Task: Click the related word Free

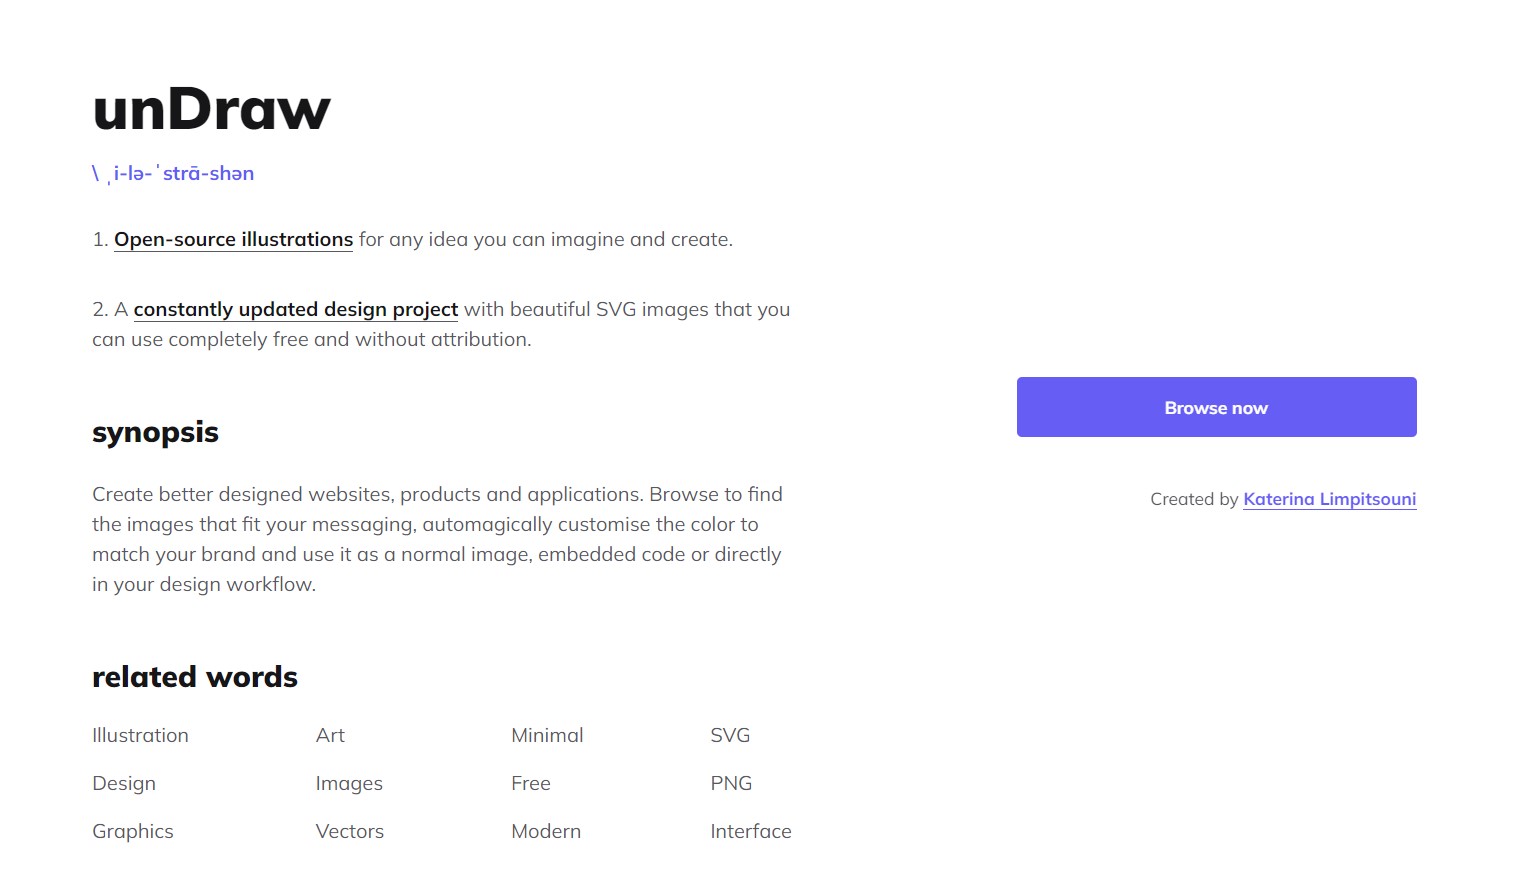Action: (531, 784)
